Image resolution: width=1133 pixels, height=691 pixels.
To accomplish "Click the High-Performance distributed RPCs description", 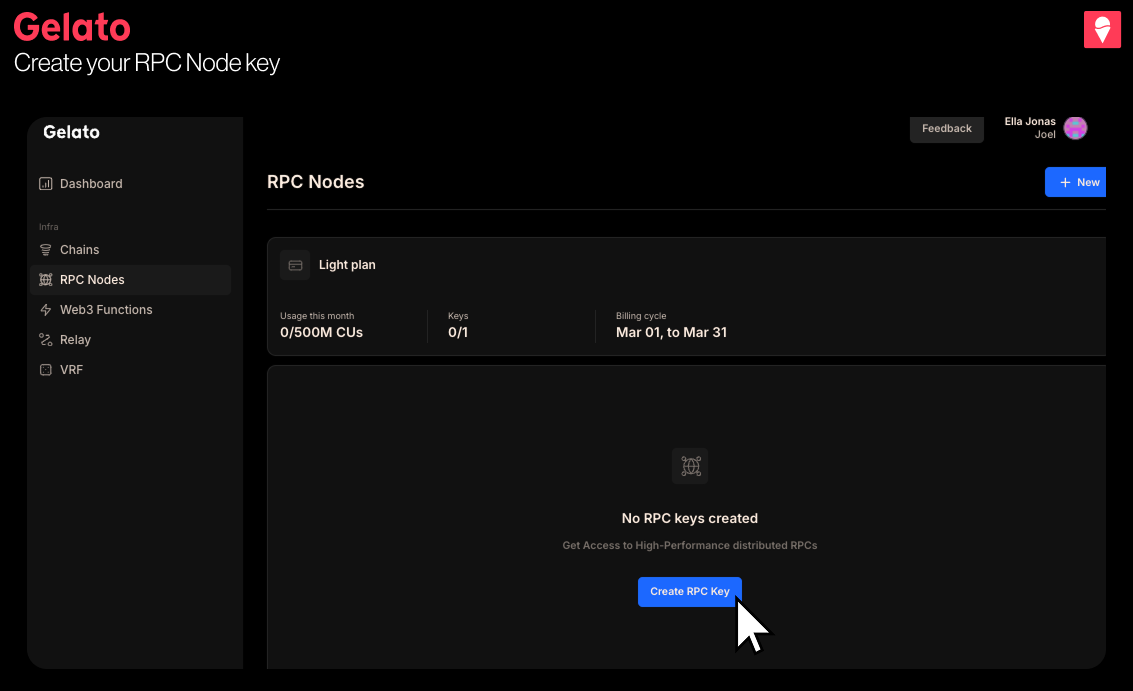I will click(690, 546).
